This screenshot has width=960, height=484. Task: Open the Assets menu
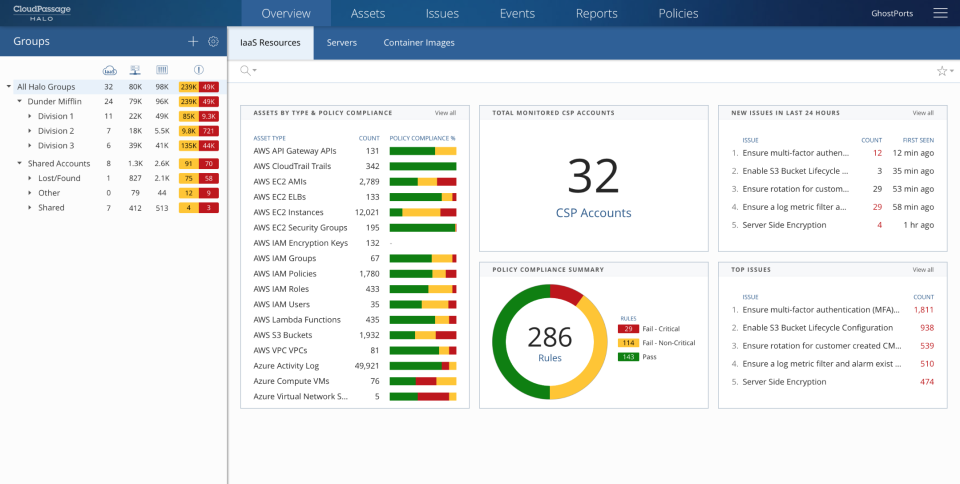[368, 13]
